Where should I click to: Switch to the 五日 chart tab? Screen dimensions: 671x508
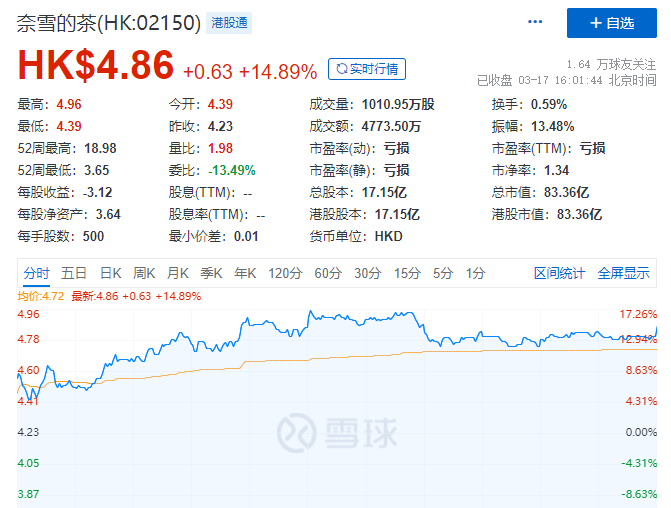click(74, 273)
